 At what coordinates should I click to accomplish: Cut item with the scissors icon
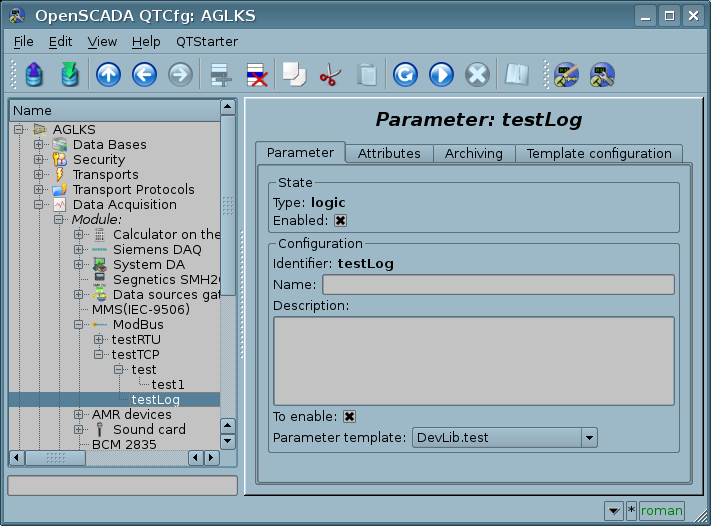[x=330, y=74]
